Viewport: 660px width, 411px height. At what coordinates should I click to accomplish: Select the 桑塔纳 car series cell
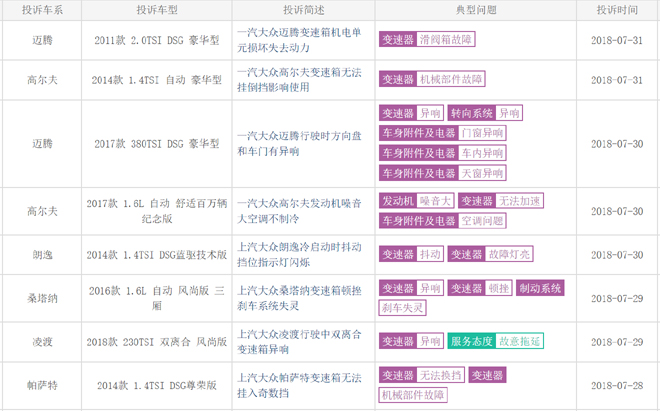point(42,298)
